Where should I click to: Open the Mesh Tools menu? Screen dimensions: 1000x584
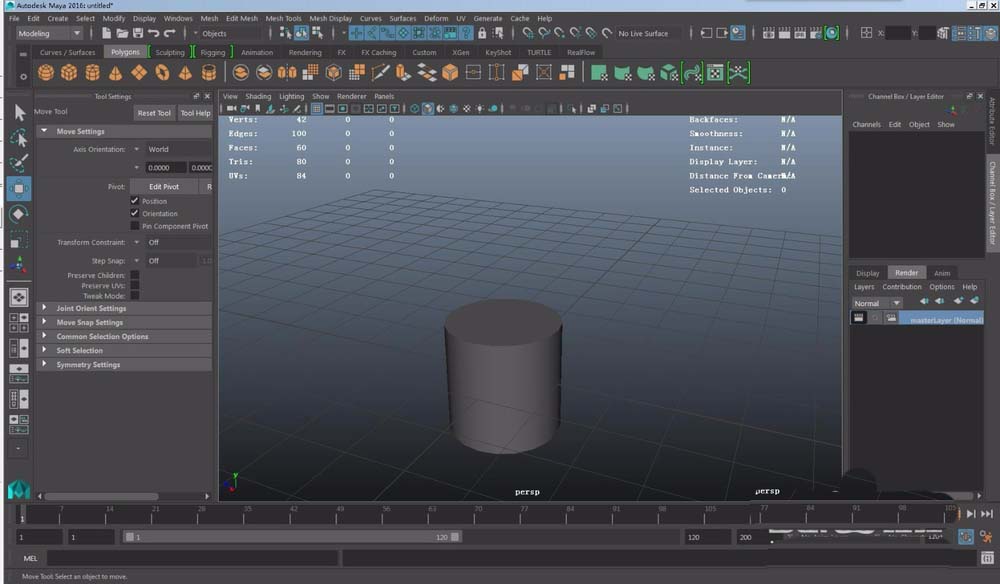[x=283, y=18]
